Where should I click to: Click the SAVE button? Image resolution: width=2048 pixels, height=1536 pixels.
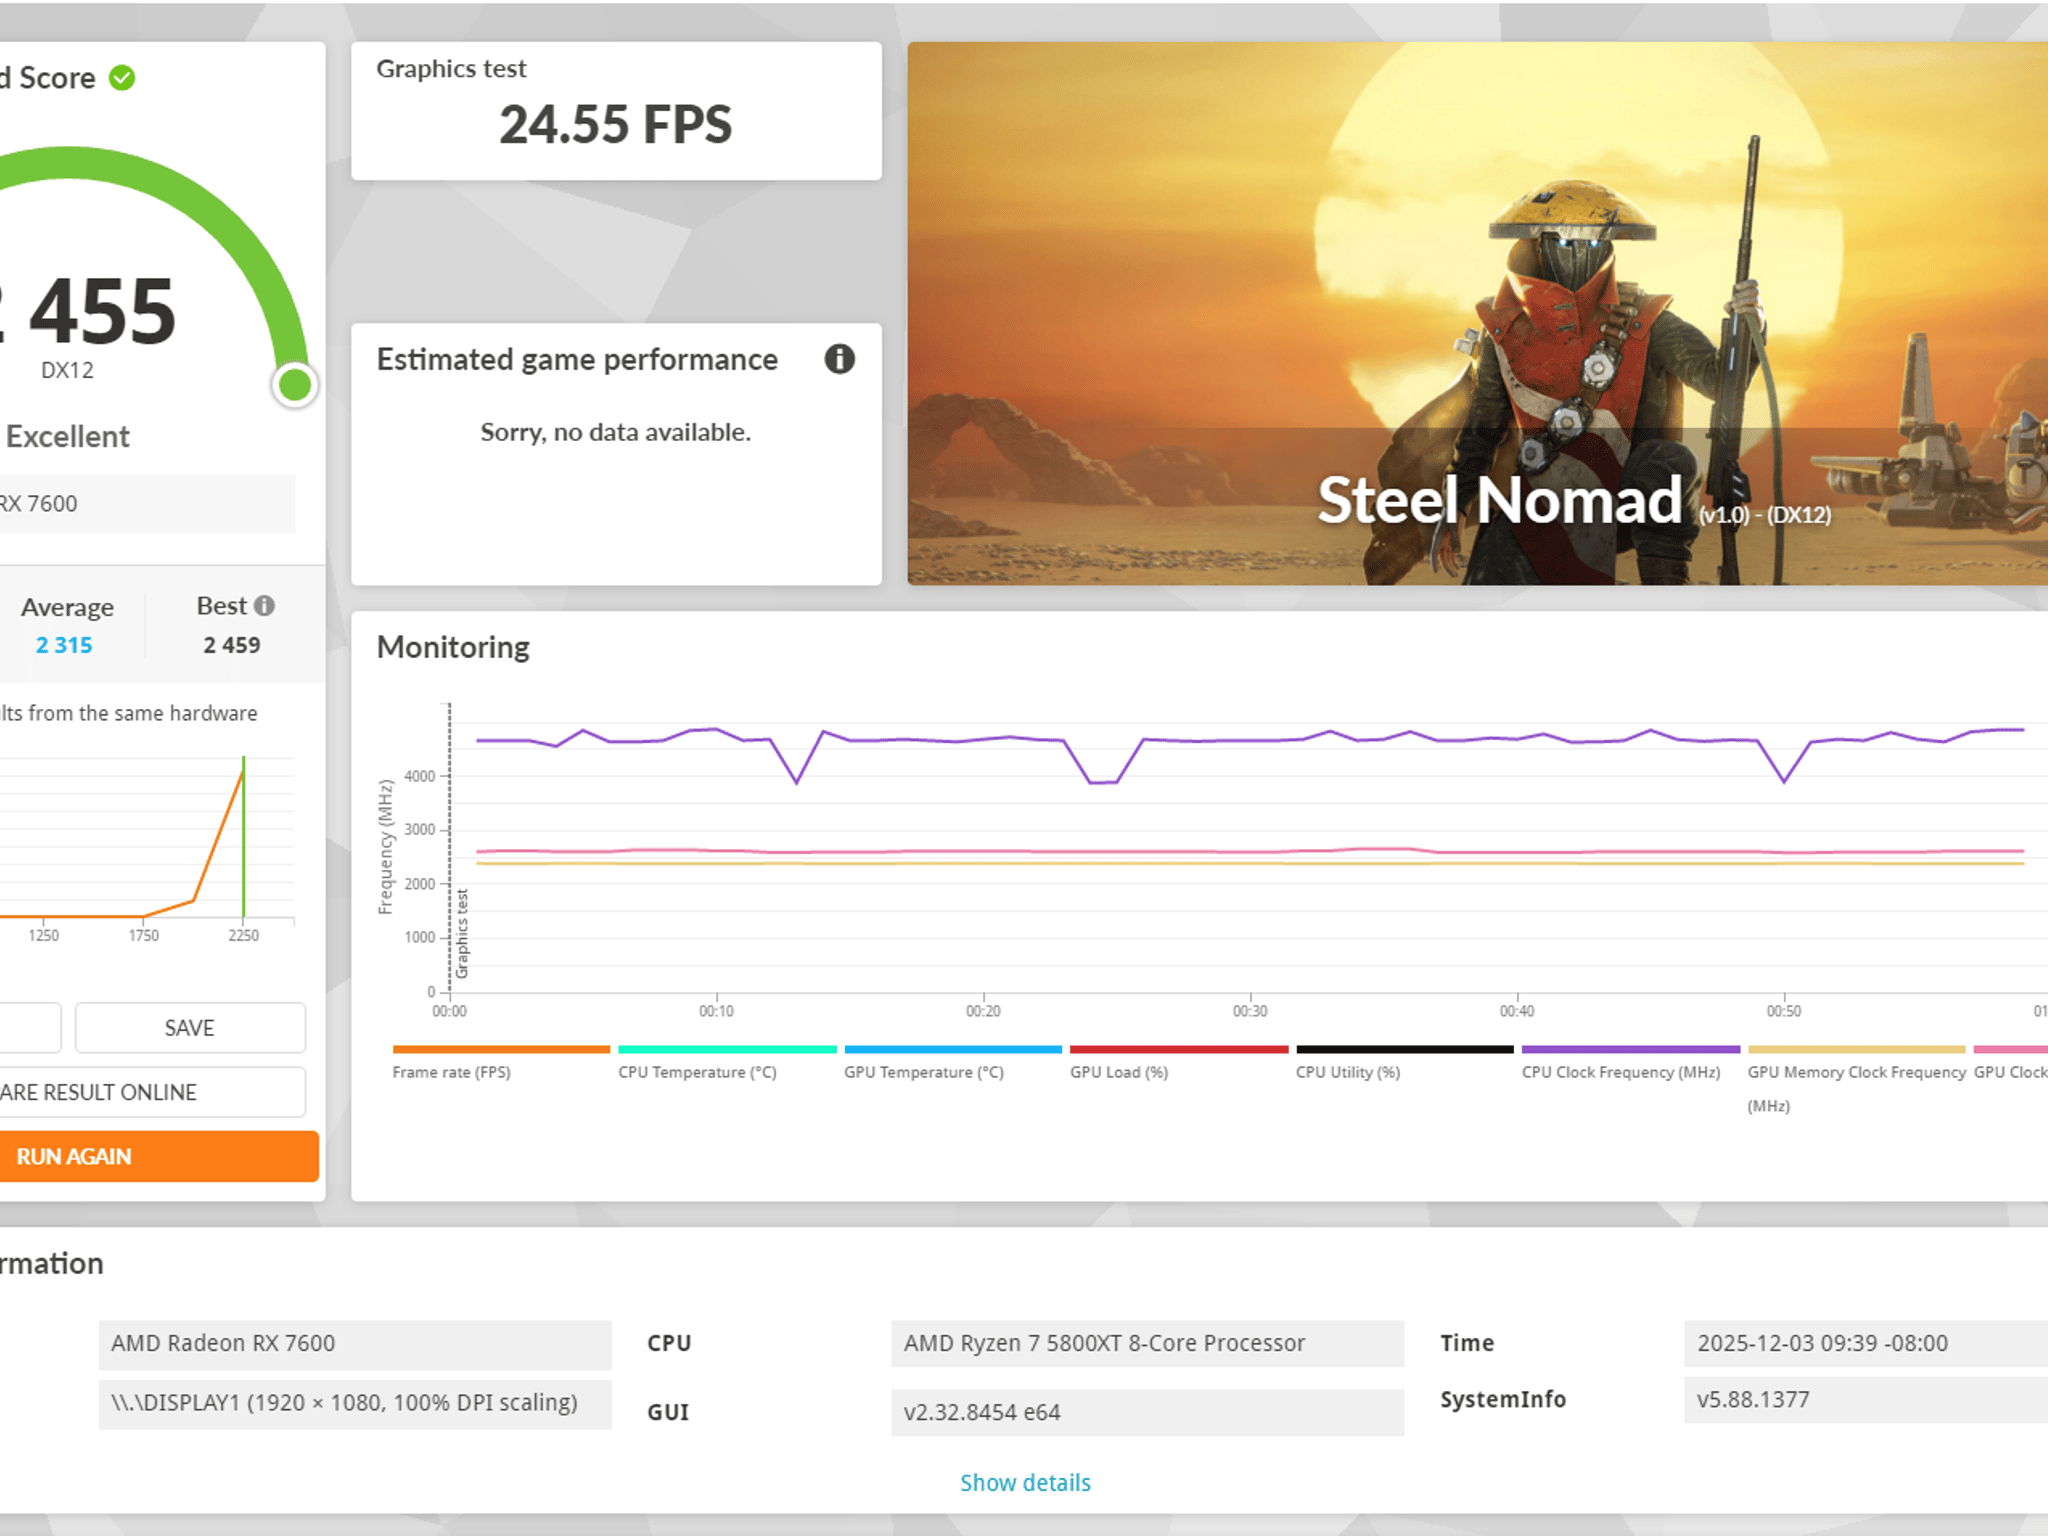(x=190, y=1028)
